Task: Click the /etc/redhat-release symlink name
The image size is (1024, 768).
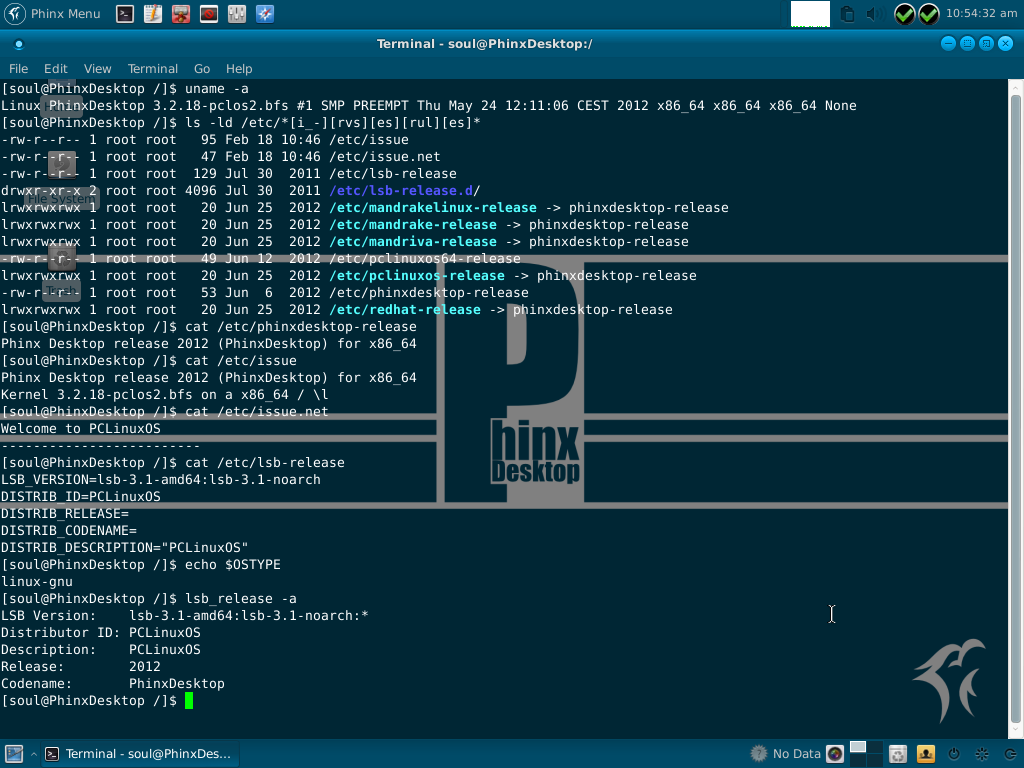Action: coord(405,310)
